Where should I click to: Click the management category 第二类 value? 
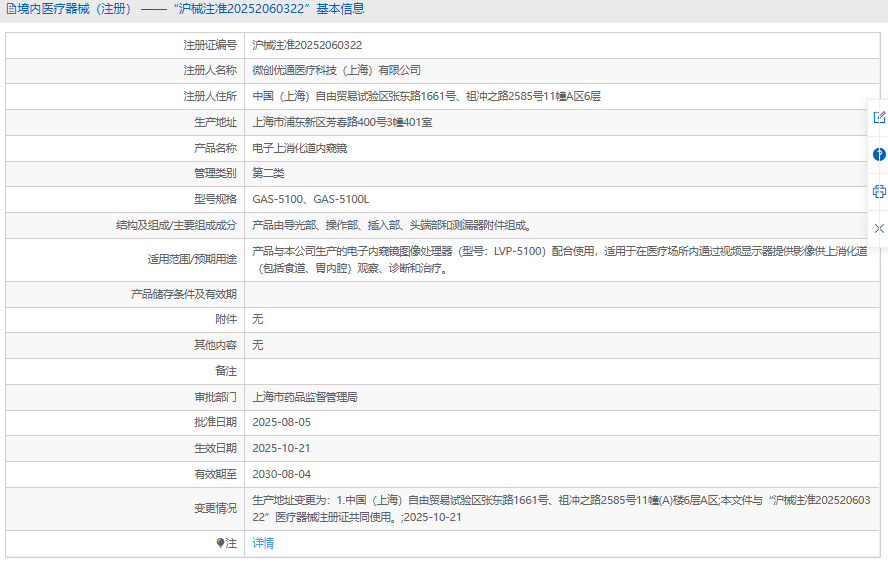(268, 173)
